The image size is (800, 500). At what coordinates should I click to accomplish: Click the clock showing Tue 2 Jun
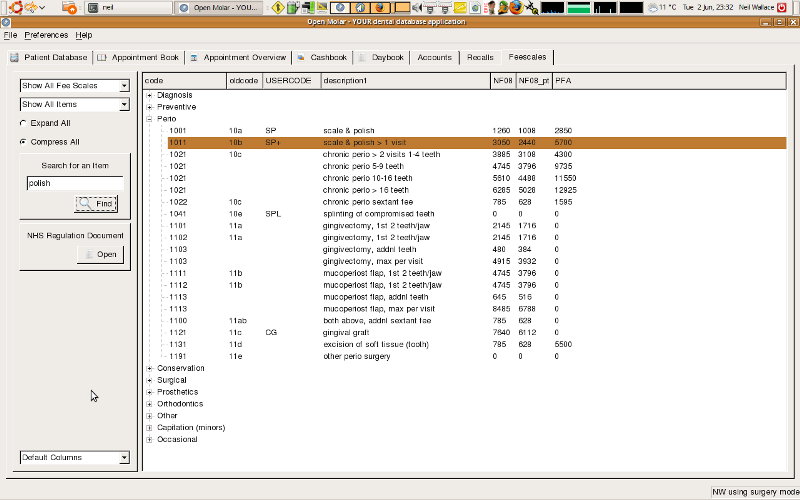[708, 7]
